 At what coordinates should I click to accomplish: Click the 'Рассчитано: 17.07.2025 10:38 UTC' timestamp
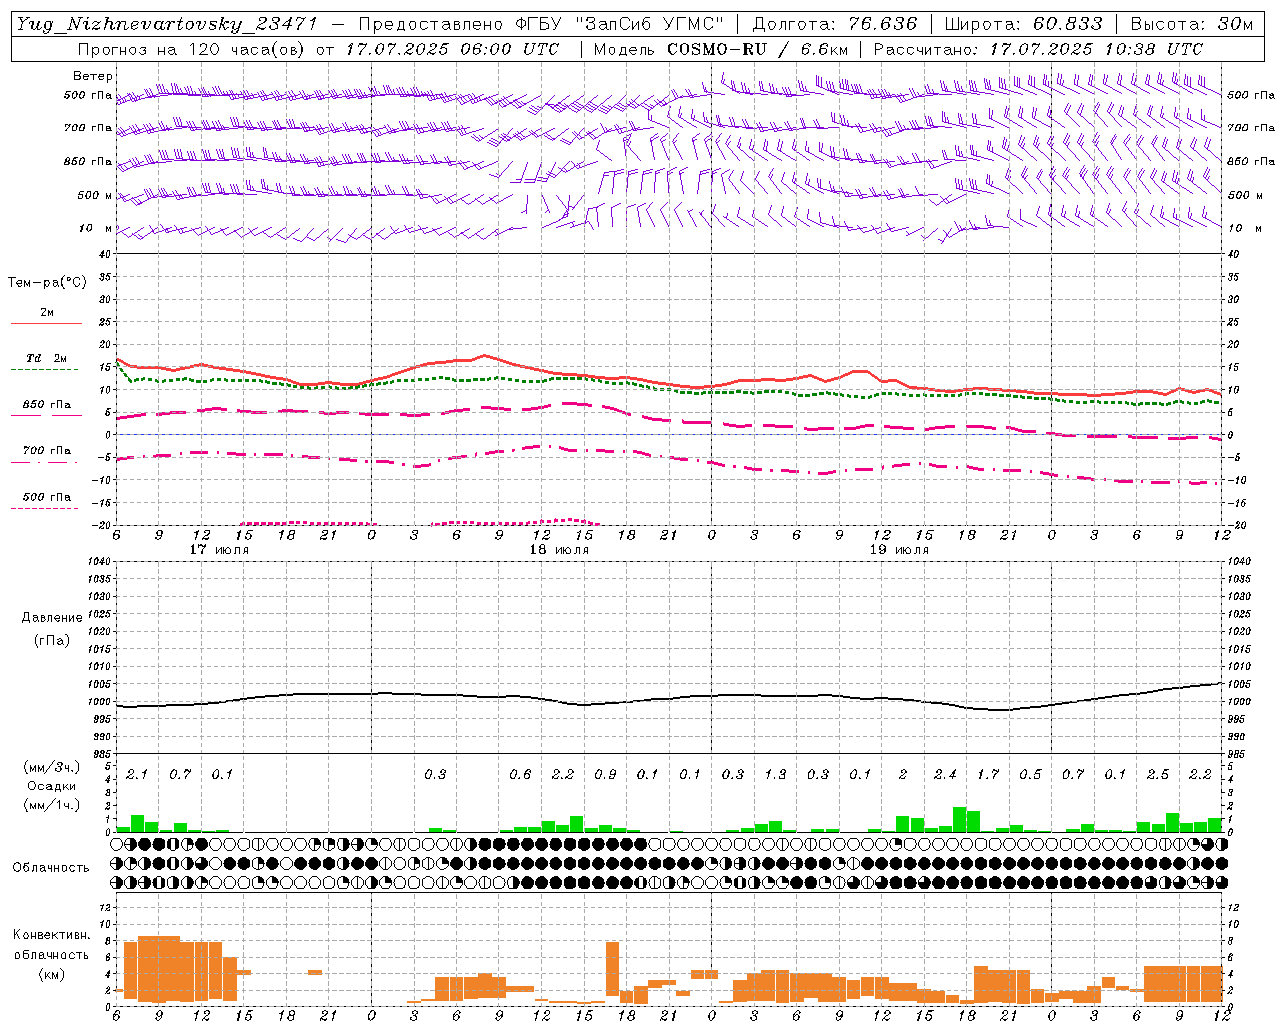[x=1038, y=49]
